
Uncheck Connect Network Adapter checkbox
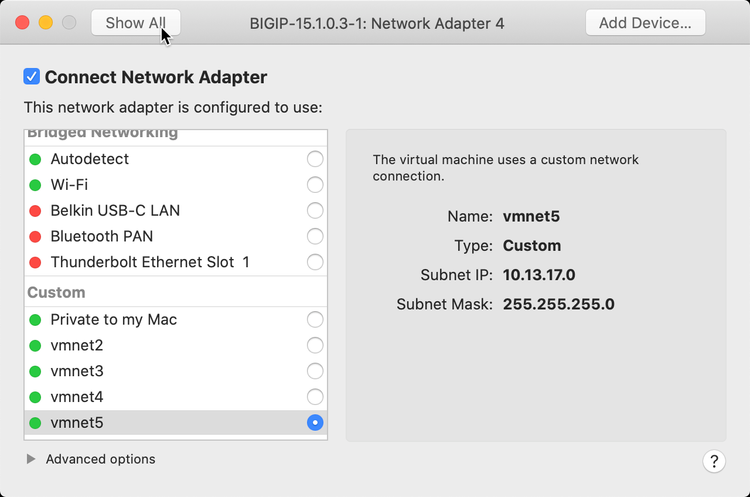click(32, 77)
